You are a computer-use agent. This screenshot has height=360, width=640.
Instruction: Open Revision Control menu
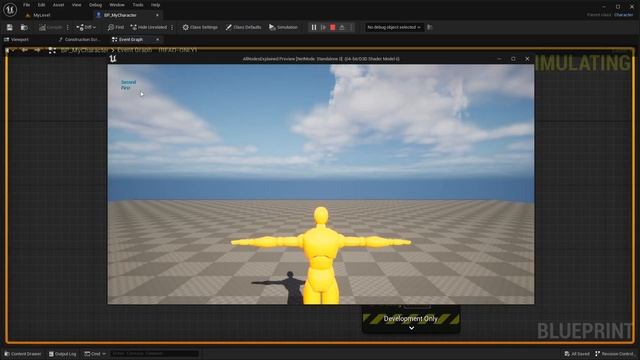point(614,354)
